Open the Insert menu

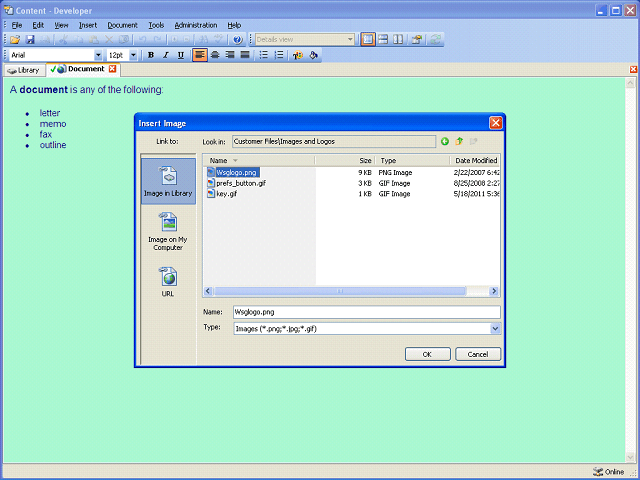pyautogui.click(x=88, y=25)
